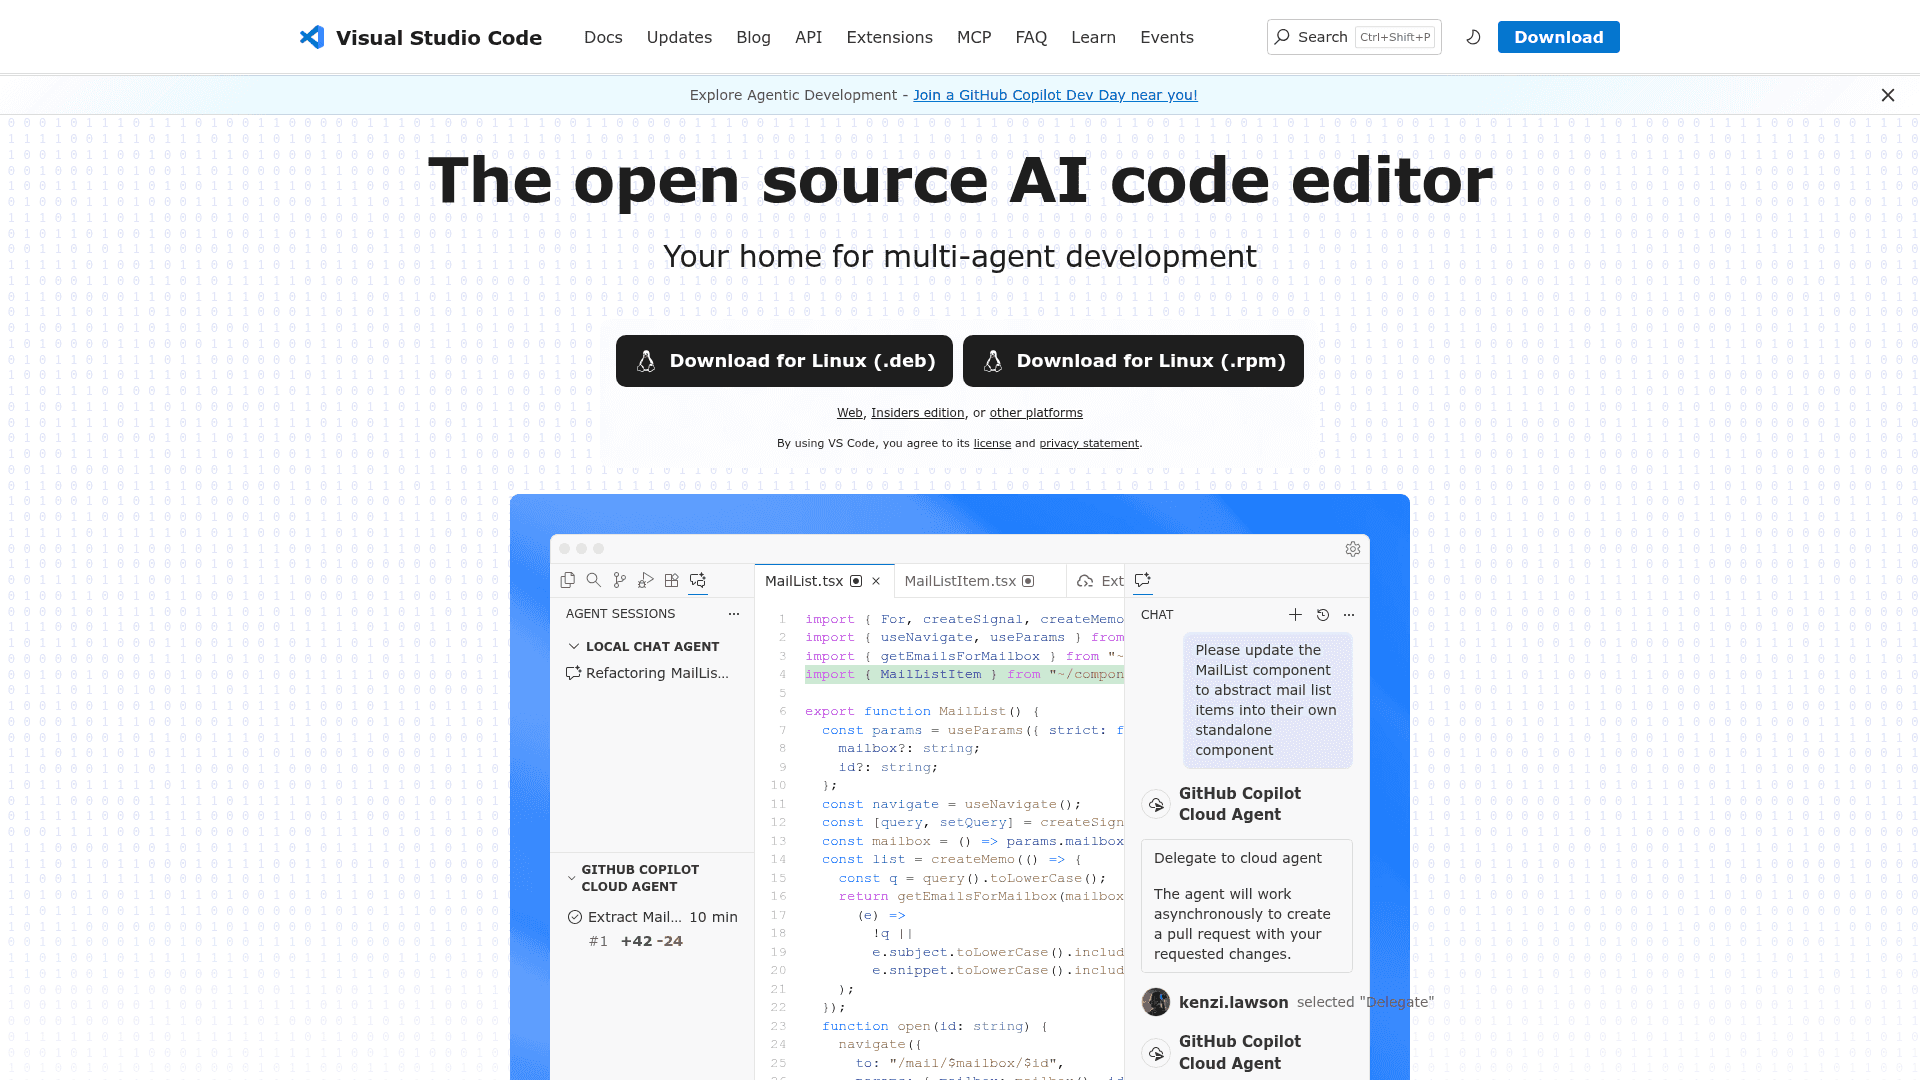Dismiss the Copilot Dev Day banner

(1888, 95)
